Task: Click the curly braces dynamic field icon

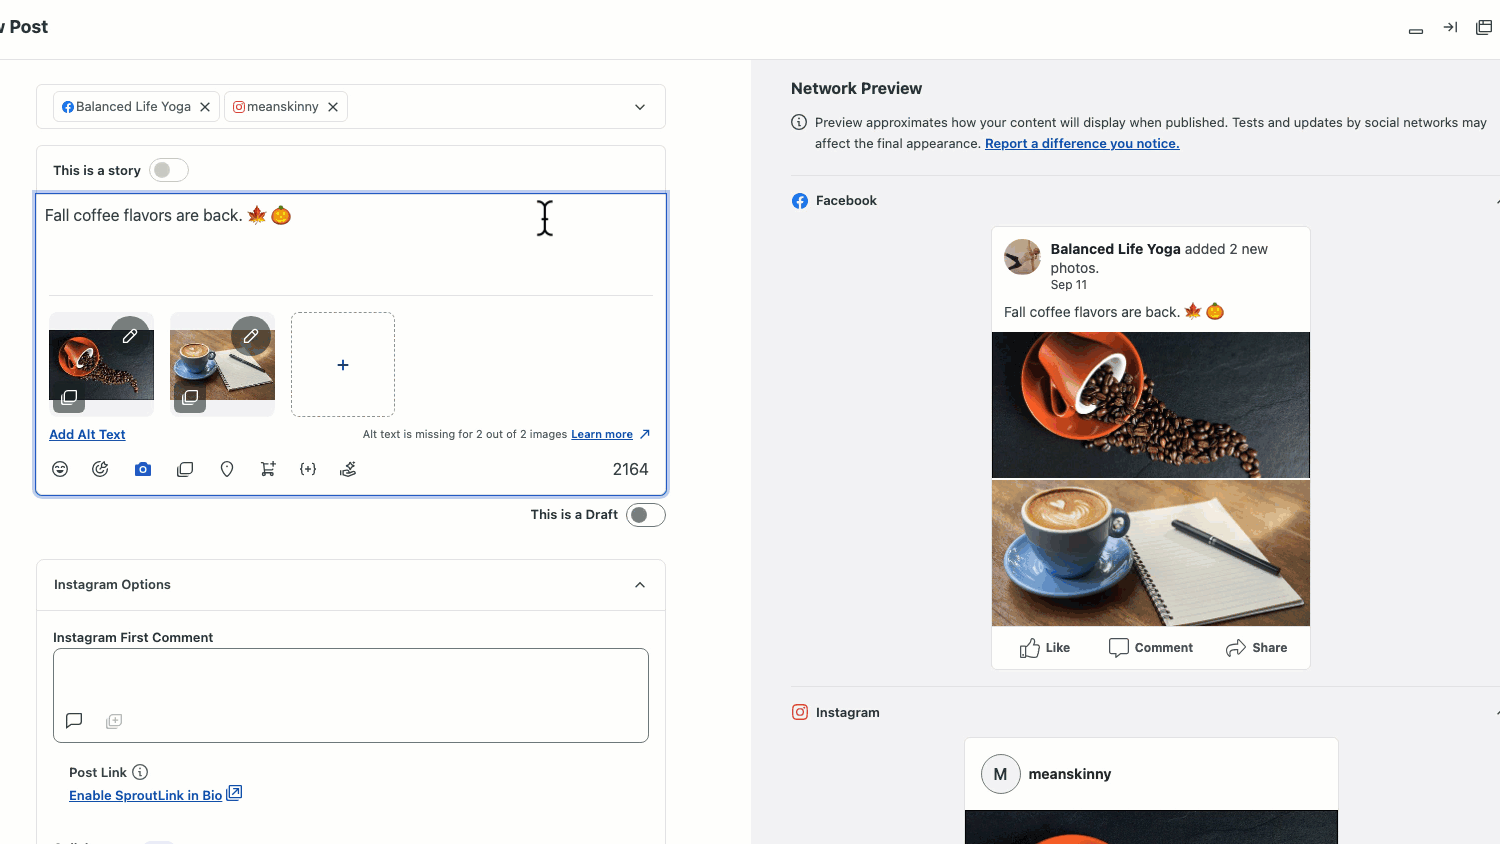Action: click(x=308, y=469)
